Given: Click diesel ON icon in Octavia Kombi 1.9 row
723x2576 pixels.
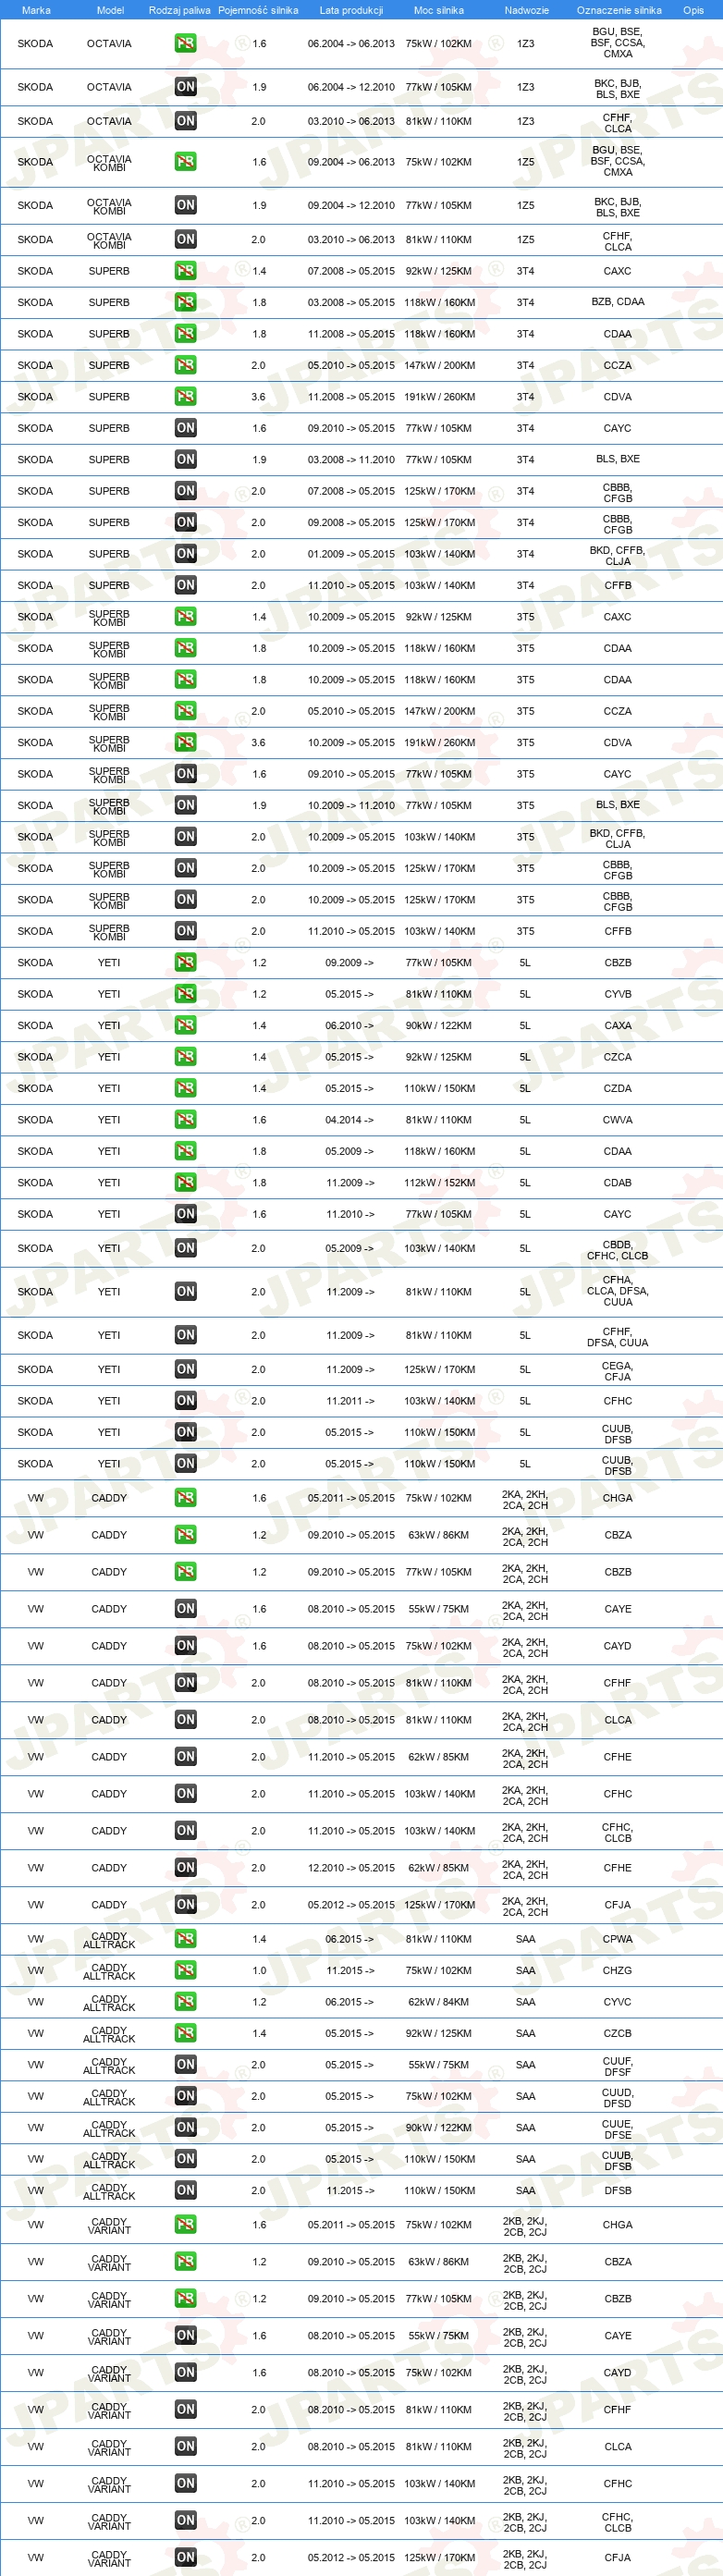Looking at the screenshot, I should coord(185,205).
